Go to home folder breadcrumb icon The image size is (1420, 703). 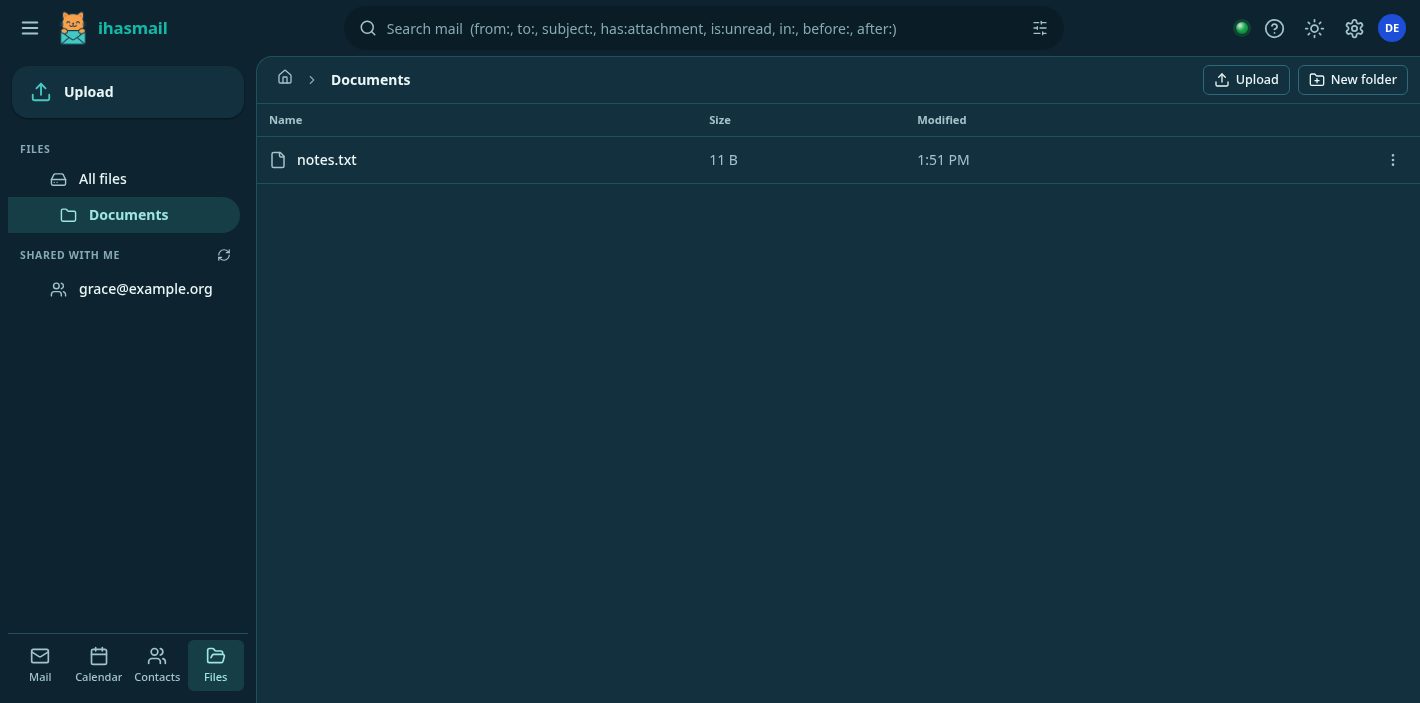pos(285,78)
